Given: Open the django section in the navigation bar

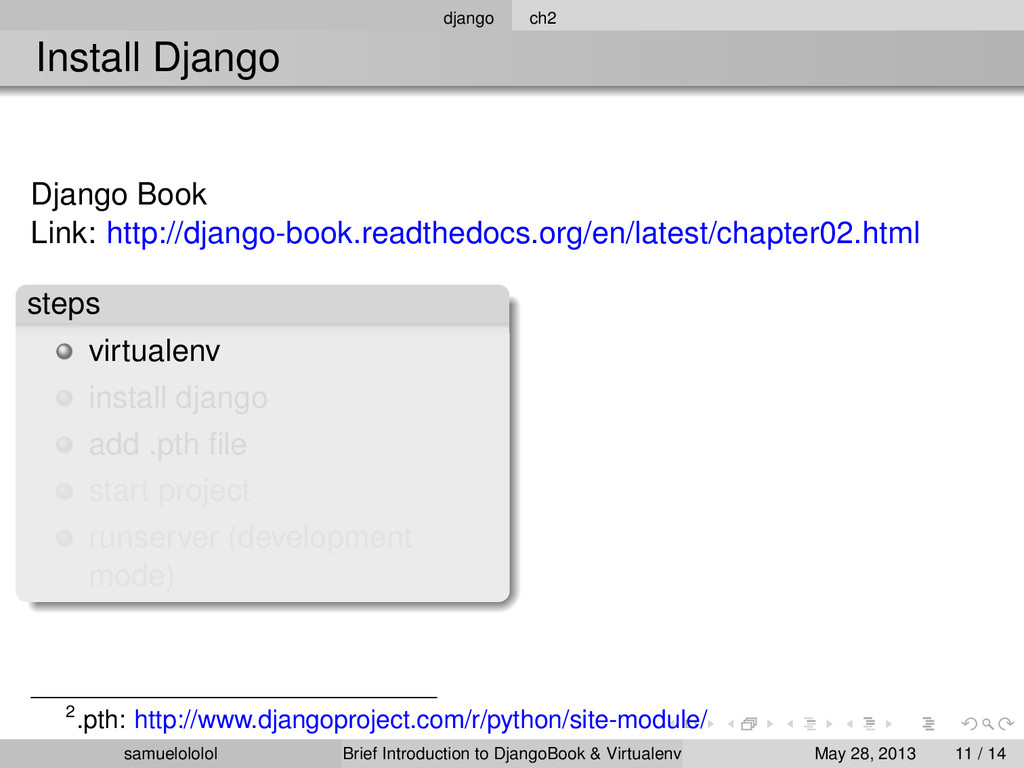Looking at the screenshot, I should pyautogui.click(x=468, y=18).
